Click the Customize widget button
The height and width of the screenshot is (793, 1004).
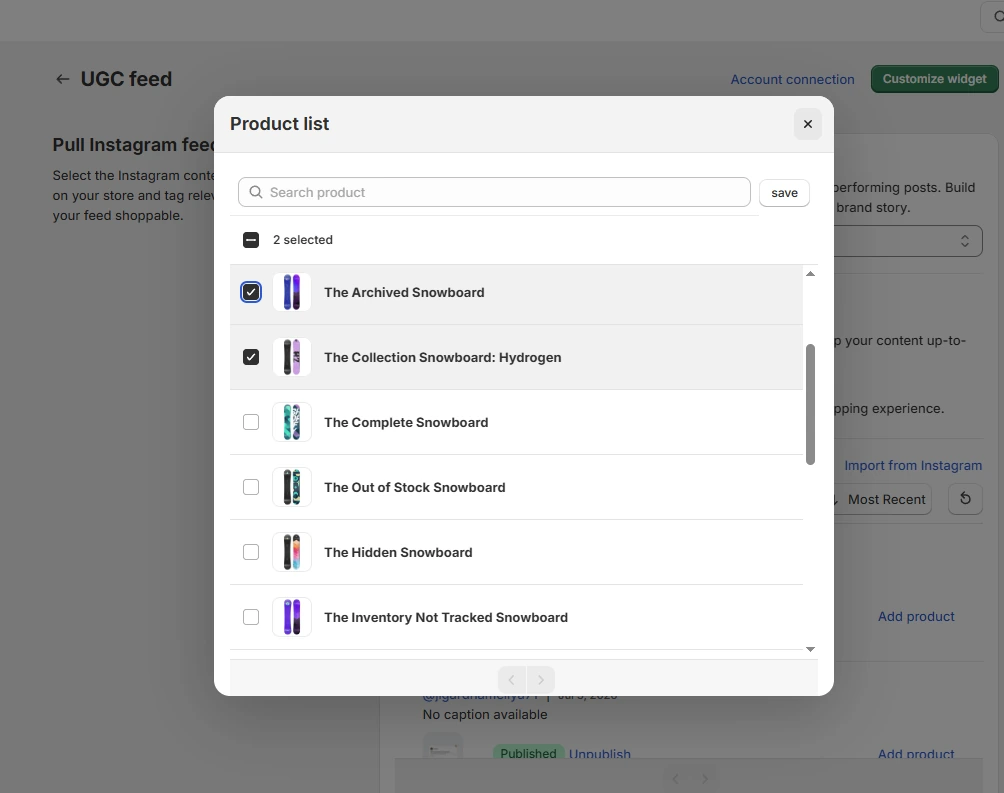tap(934, 79)
